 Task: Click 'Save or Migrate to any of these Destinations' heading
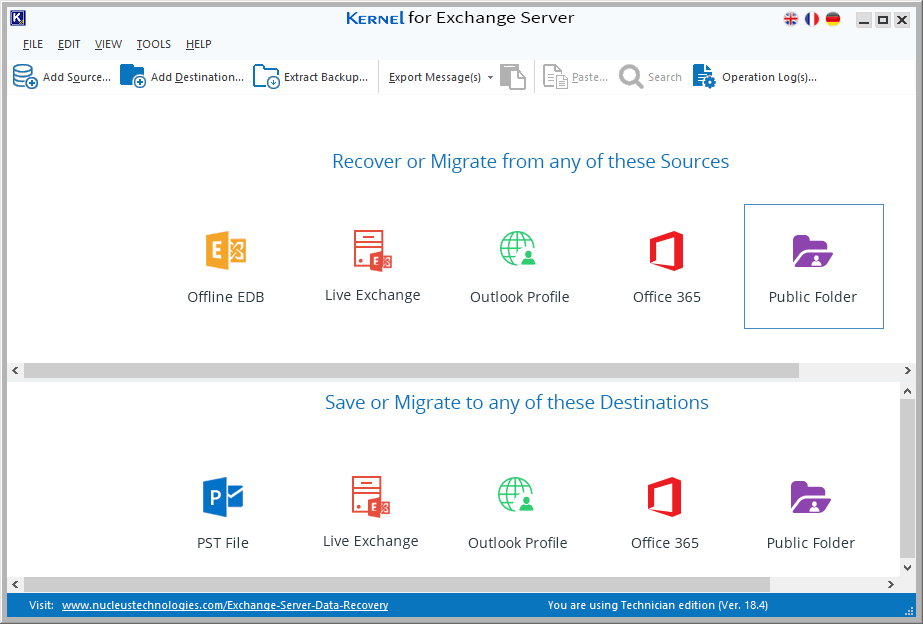tap(516, 403)
